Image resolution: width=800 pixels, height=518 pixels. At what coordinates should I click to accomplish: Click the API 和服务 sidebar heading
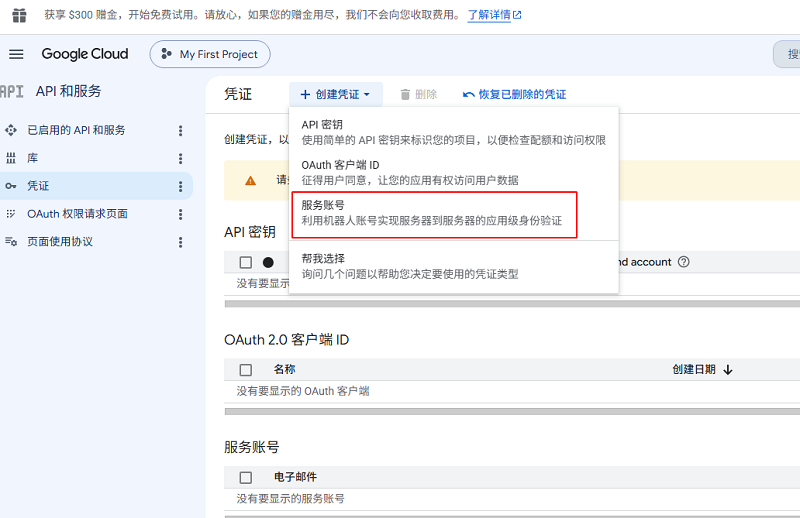pos(68,91)
